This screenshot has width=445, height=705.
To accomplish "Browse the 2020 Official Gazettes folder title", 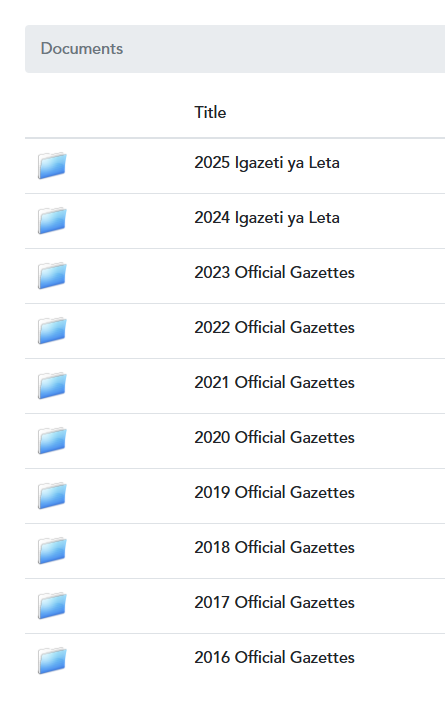I will click(274, 437).
